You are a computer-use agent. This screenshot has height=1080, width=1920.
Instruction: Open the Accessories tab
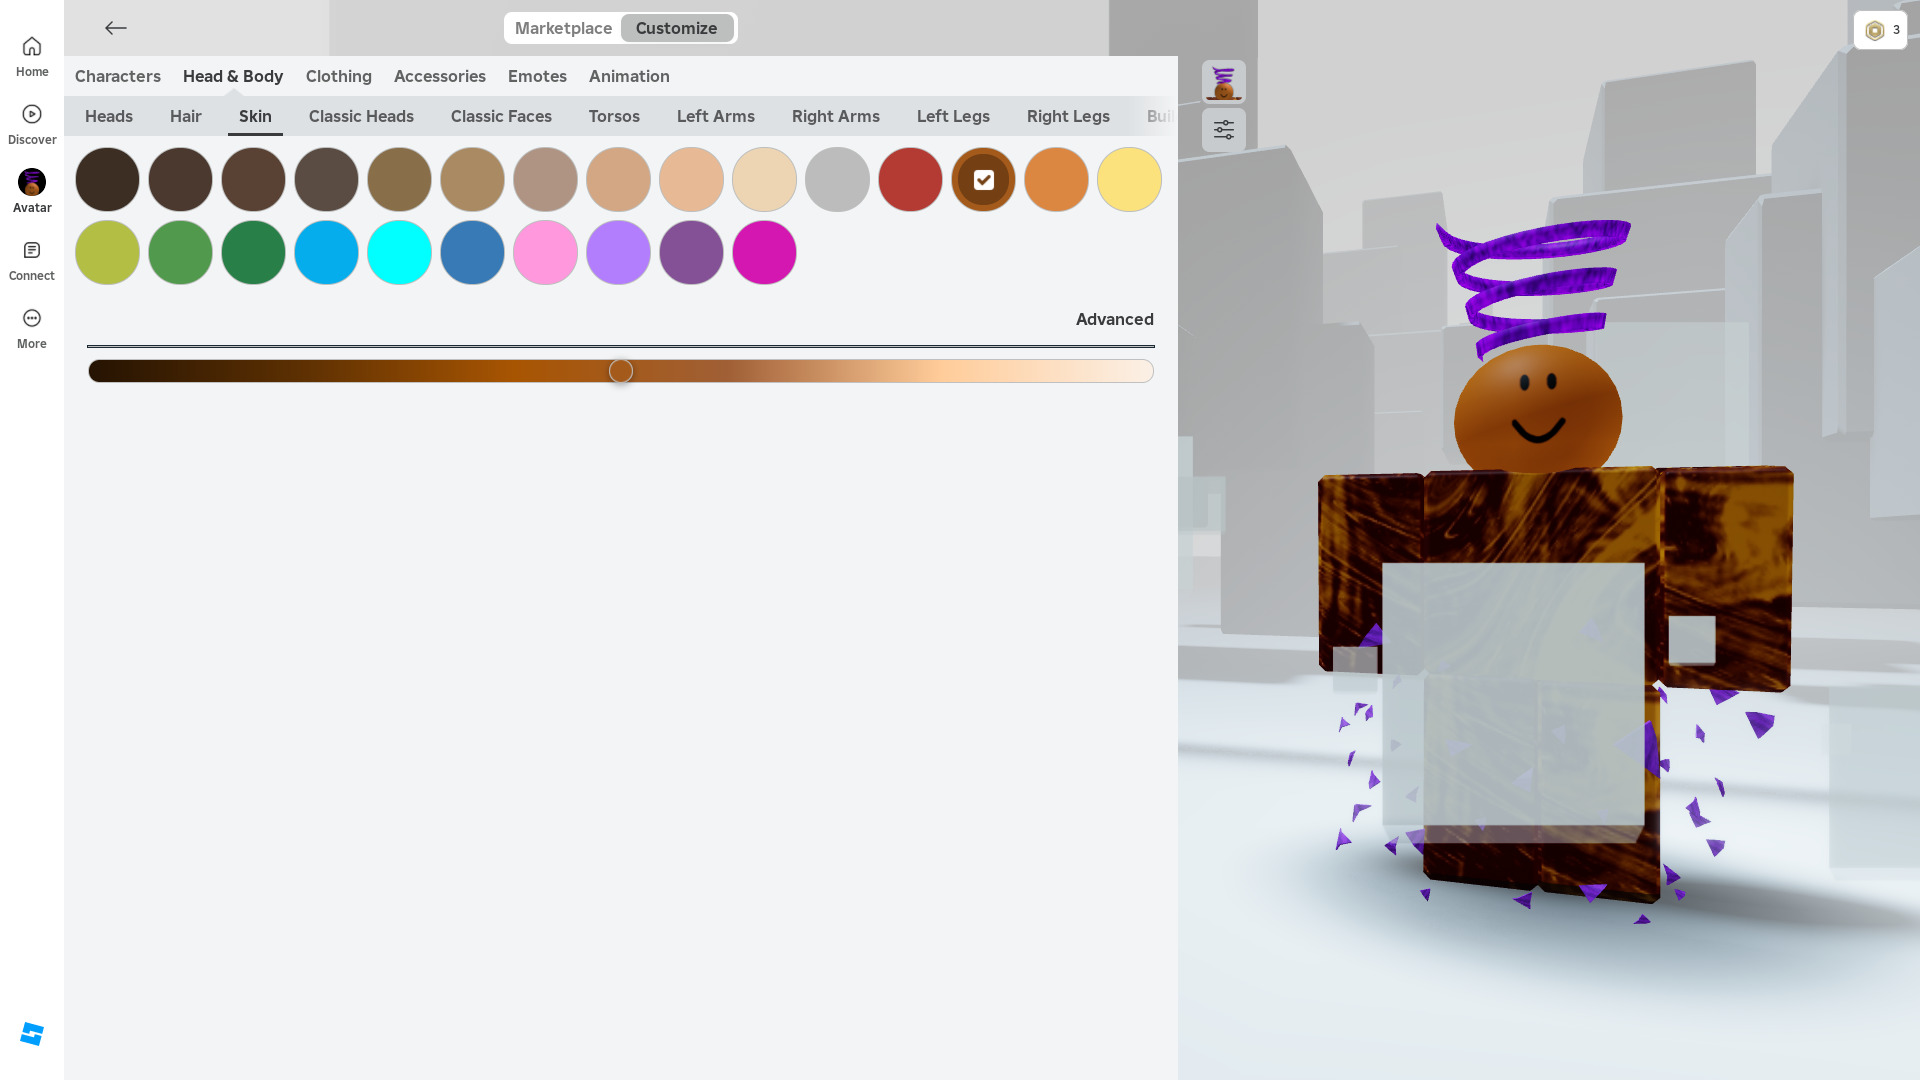[x=439, y=76]
